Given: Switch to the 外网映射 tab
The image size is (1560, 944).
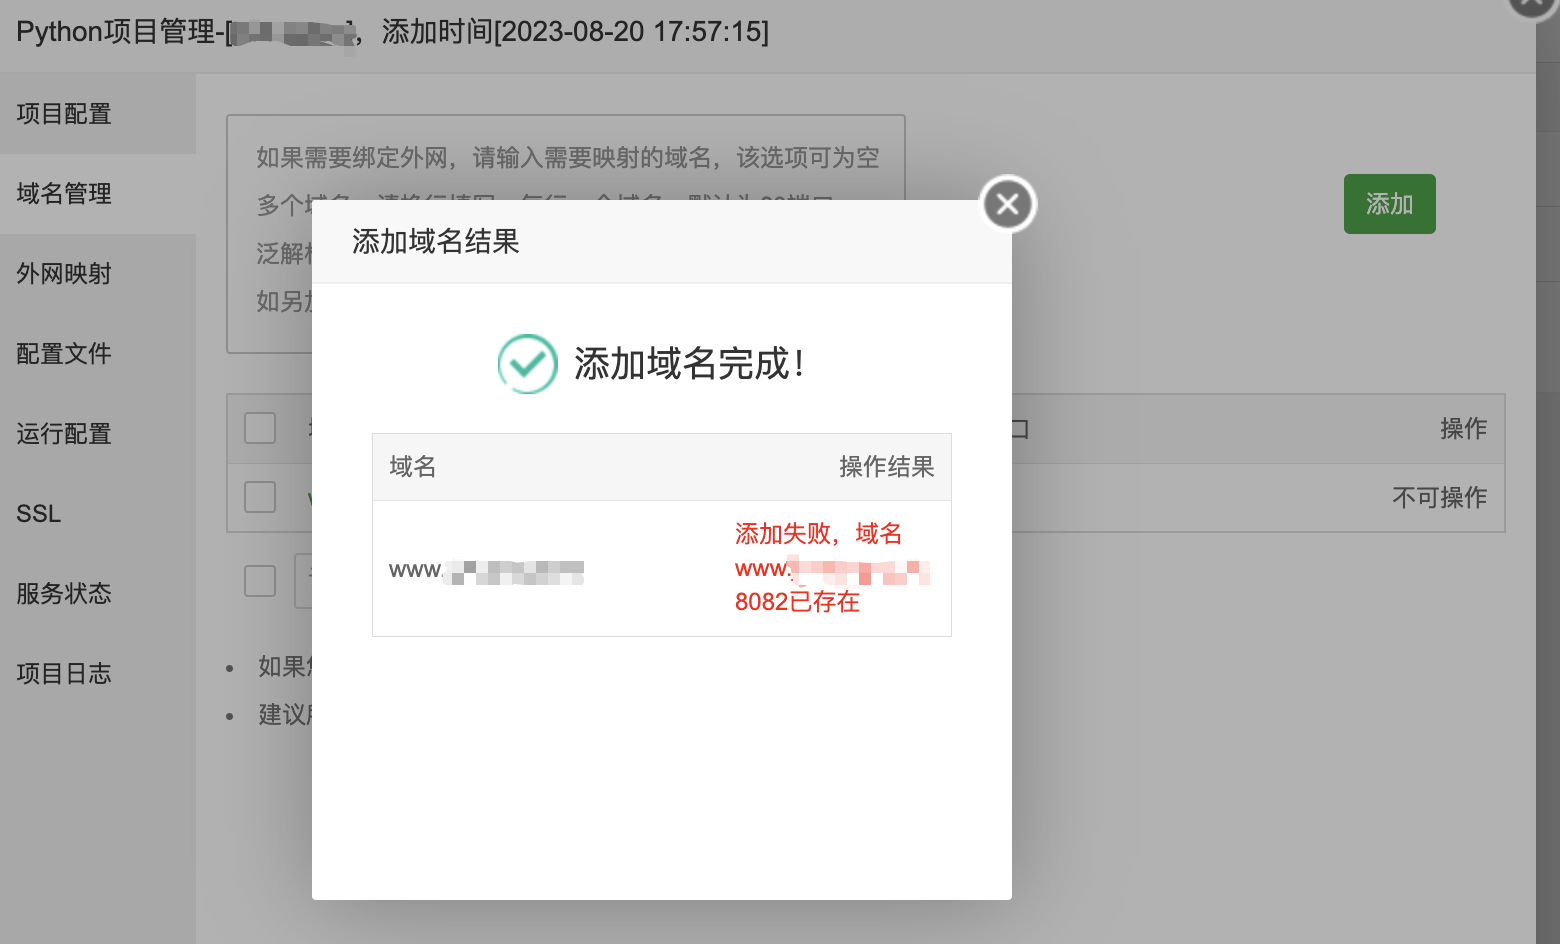Looking at the screenshot, I should point(98,274).
